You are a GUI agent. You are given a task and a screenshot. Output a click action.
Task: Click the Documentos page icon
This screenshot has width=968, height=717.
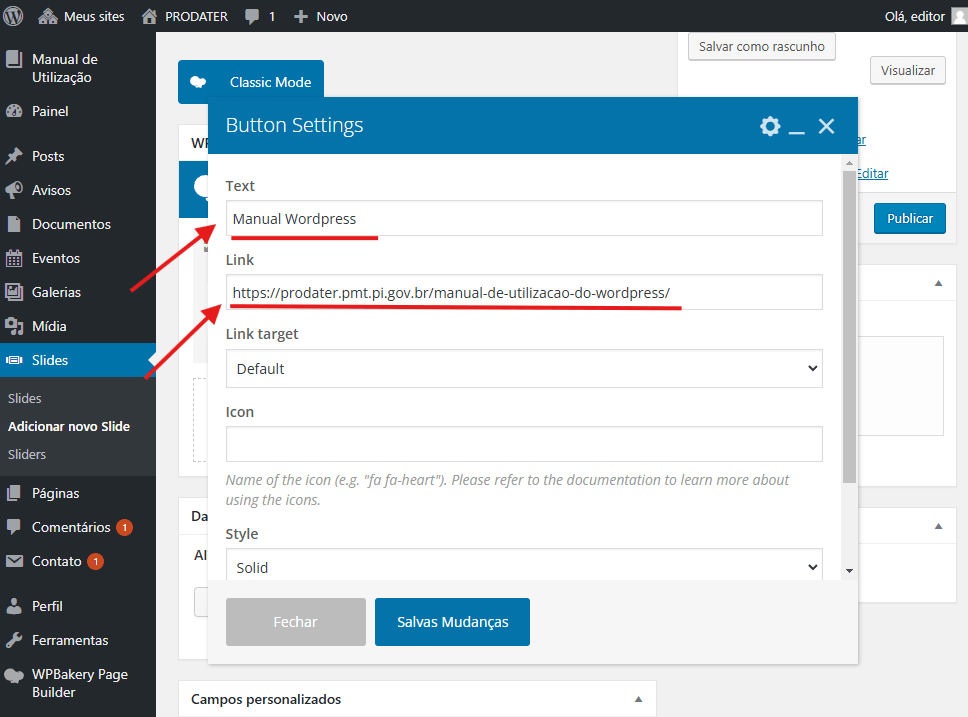[x=14, y=224]
